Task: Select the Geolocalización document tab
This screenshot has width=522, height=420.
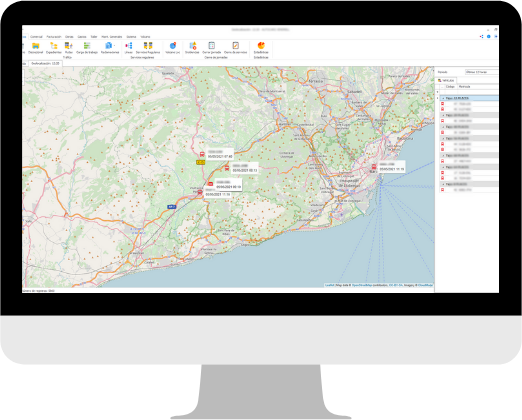Action: pyautogui.click(x=45, y=63)
